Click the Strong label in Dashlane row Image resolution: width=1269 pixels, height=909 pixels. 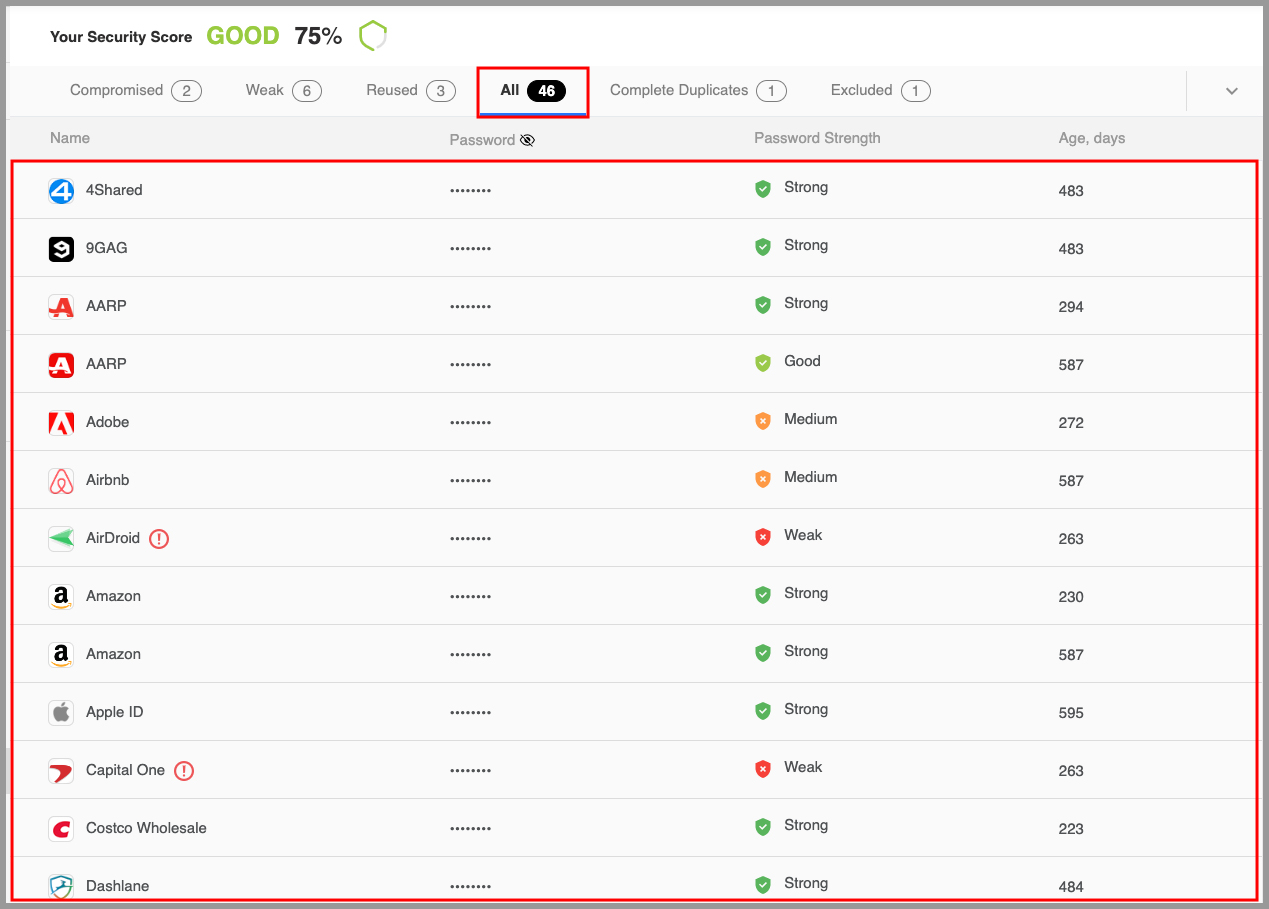point(806,883)
